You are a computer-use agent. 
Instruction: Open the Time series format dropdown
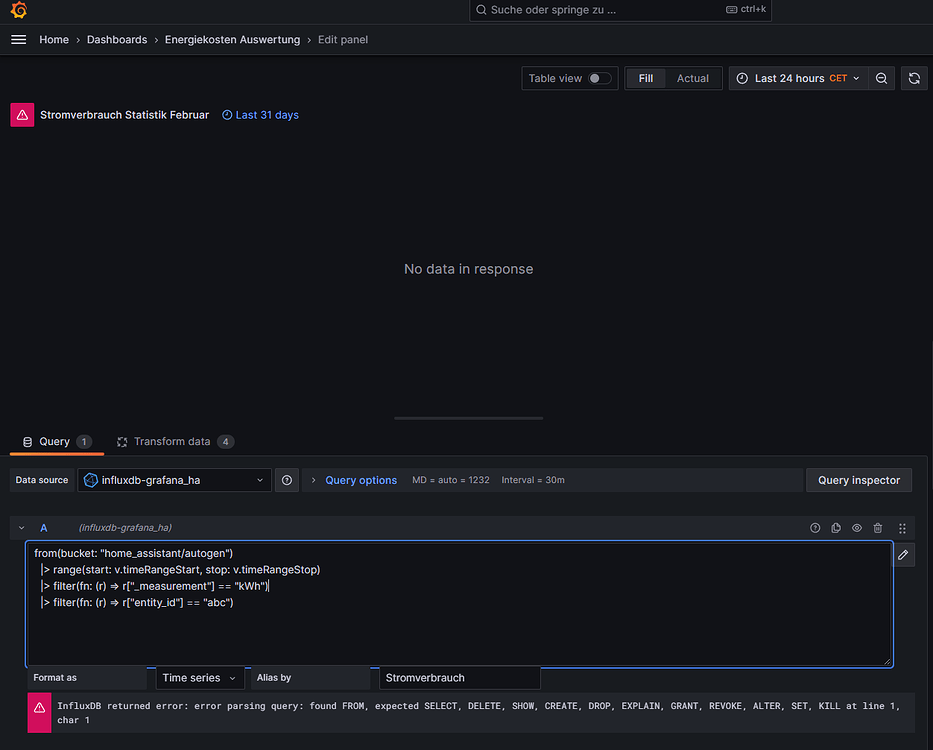pos(198,677)
